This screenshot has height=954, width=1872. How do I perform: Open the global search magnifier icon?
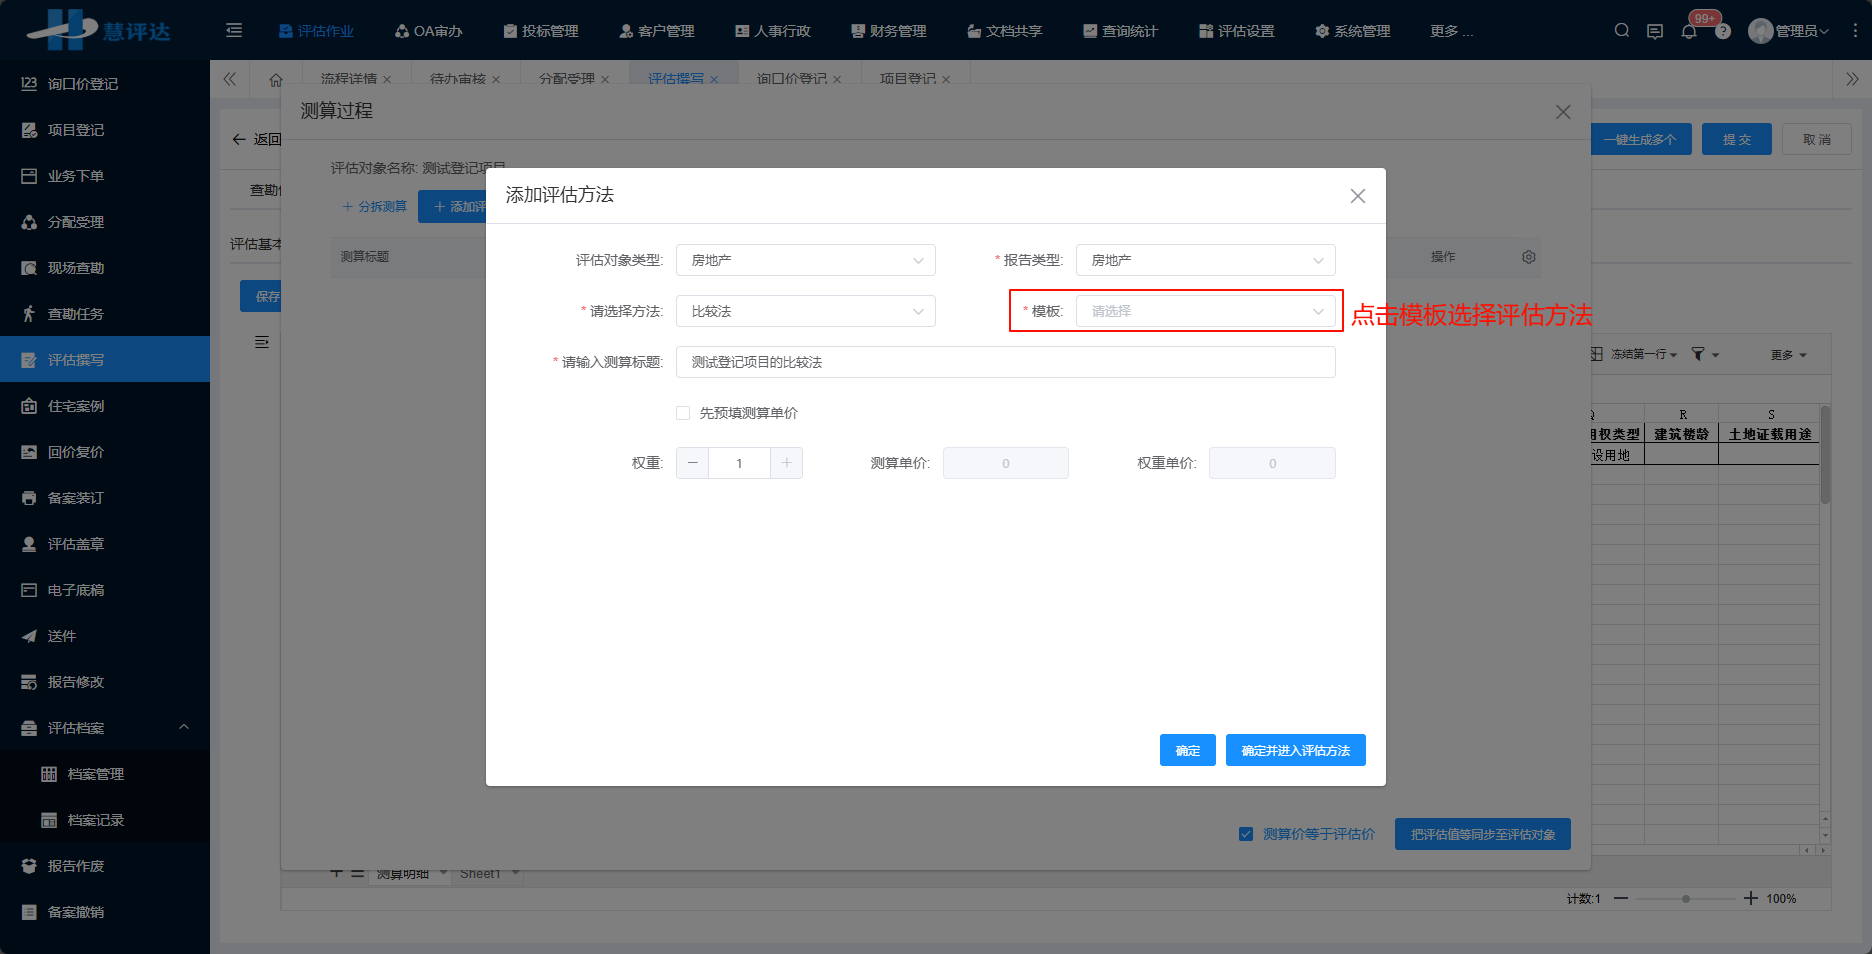1621,30
